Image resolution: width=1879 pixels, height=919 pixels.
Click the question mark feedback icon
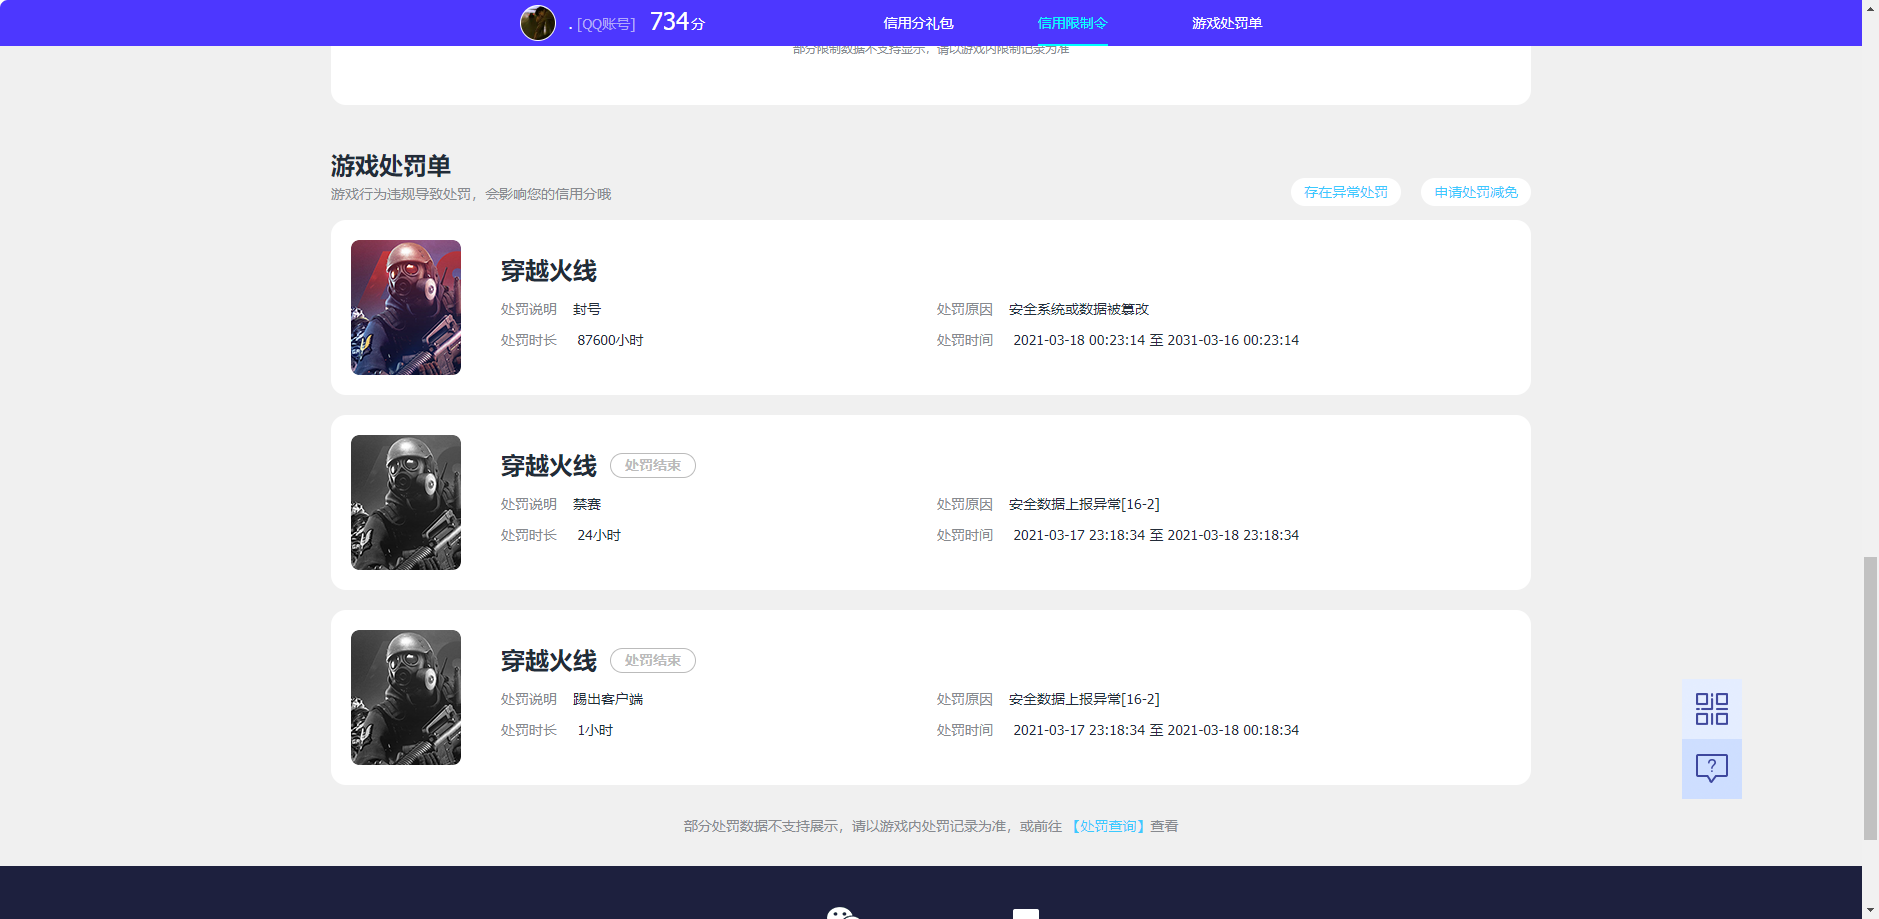[x=1711, y=768]
